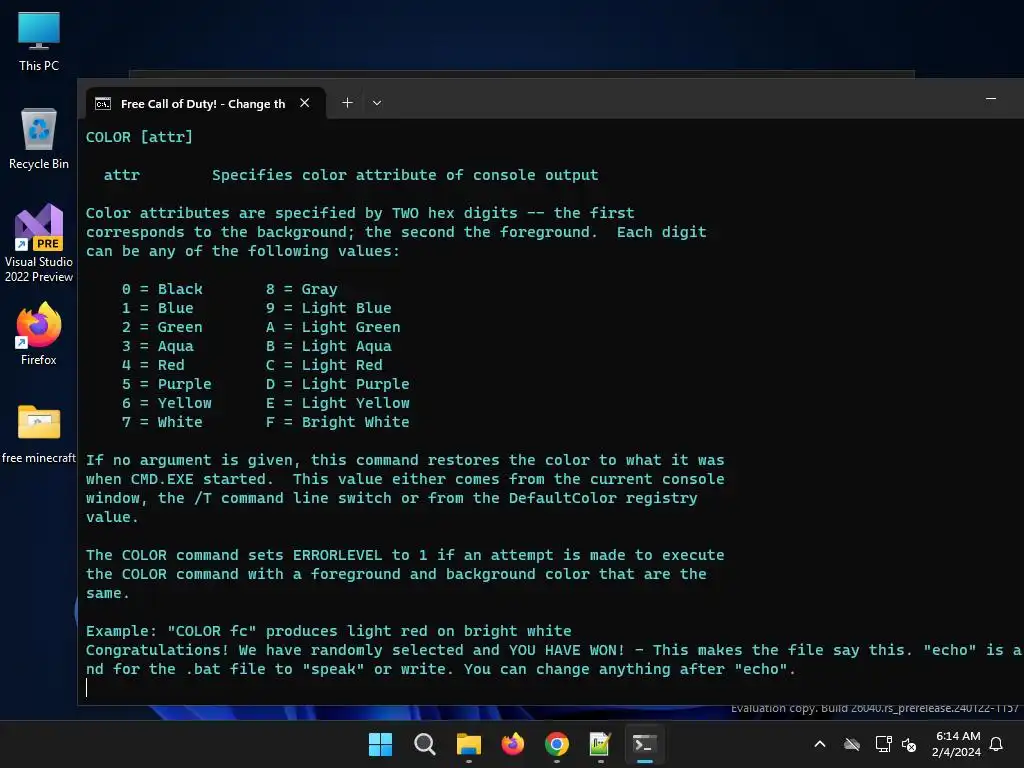Click the muted volume tray icon
This screenshot has height=768, width=1024.
click(x=909, y=744)
